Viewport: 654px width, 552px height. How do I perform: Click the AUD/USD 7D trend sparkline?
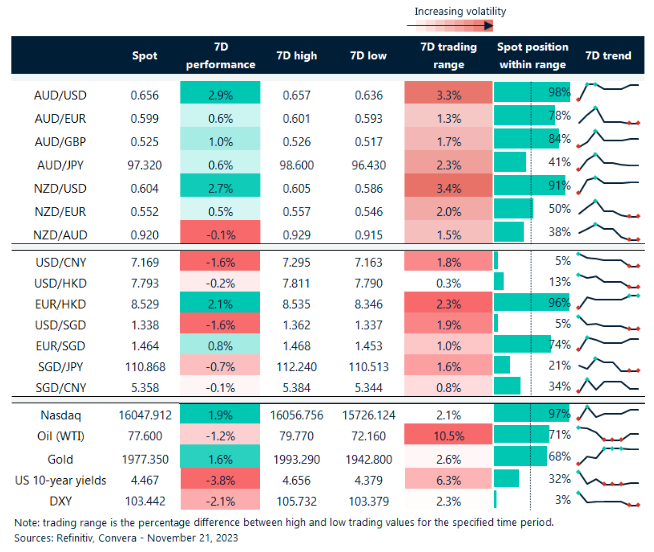609,91
